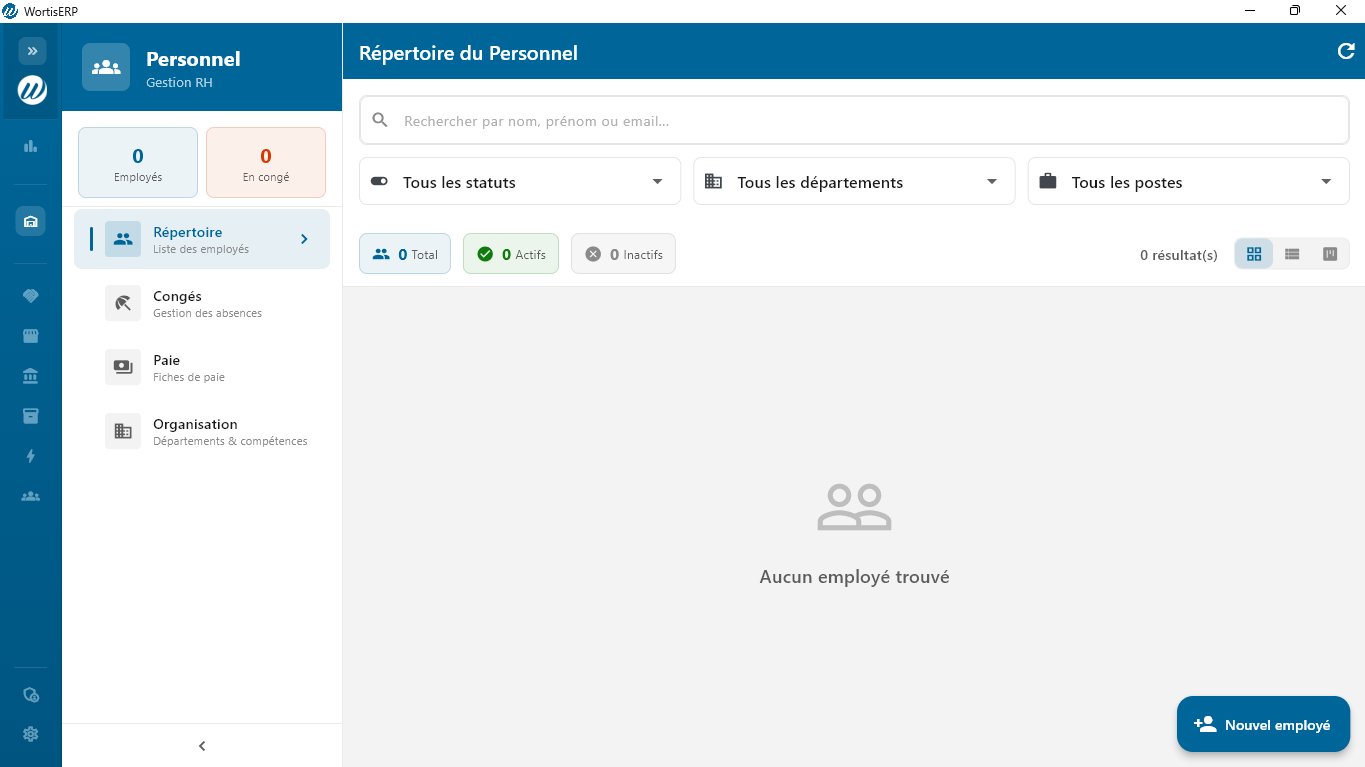The image size is (1365, 767).
Task: Filter by the Actifs chip
Action: 511,254
